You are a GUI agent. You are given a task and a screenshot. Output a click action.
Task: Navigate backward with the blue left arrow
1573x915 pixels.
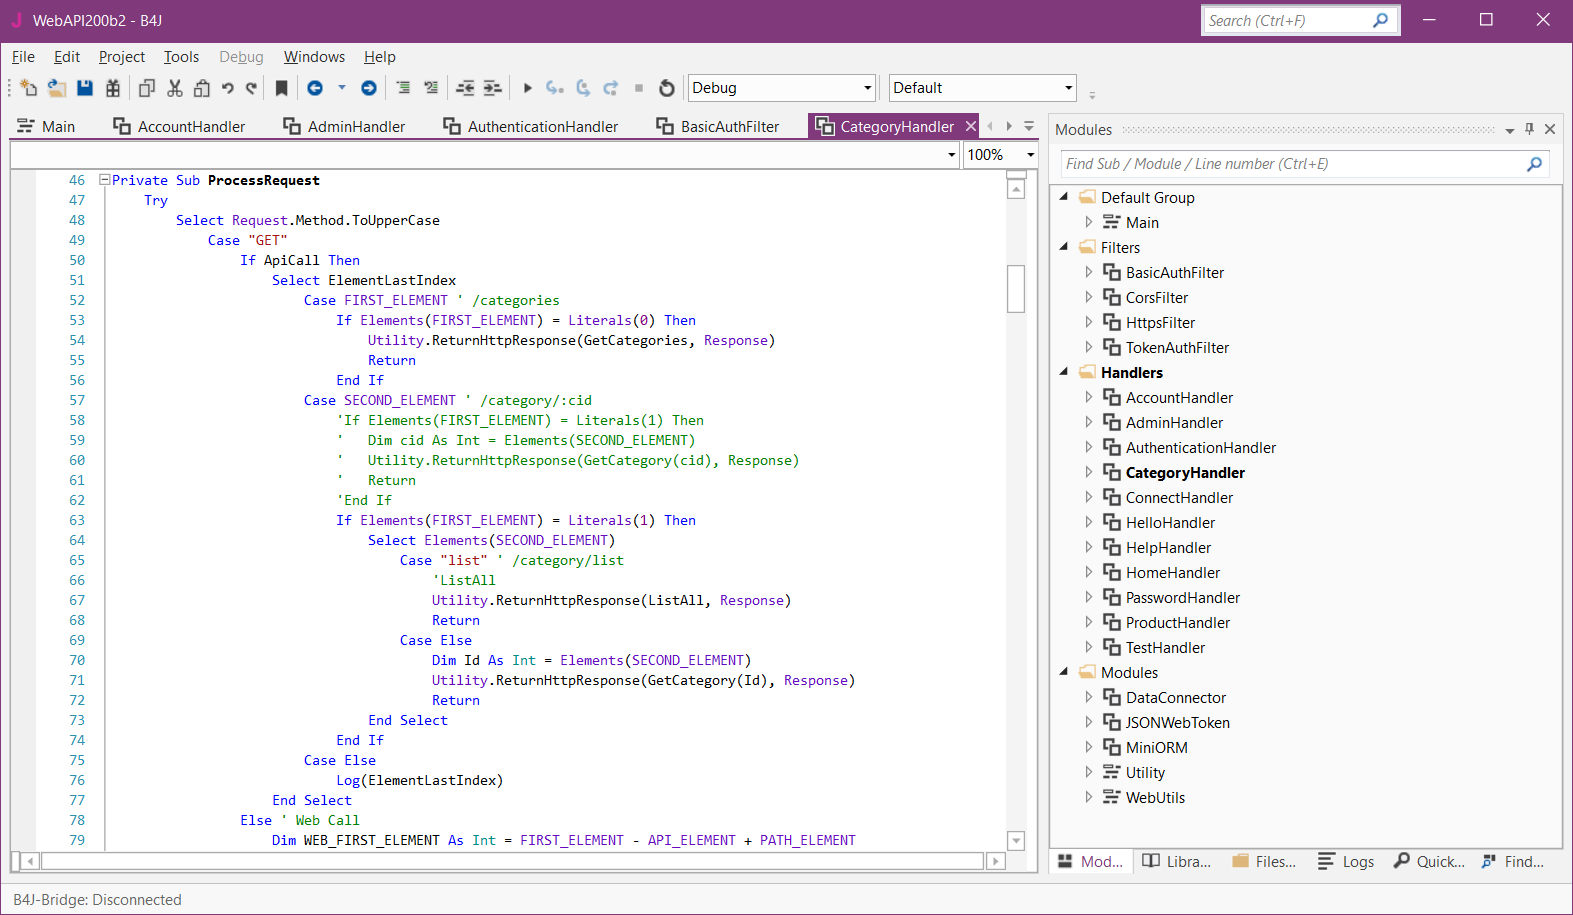[315, 88]
